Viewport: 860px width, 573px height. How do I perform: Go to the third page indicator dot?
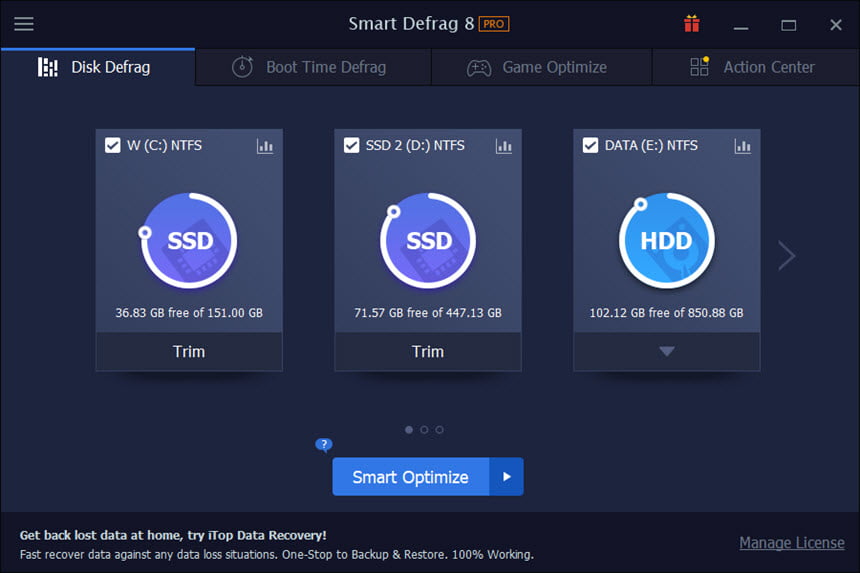click(x=439, y=430)
